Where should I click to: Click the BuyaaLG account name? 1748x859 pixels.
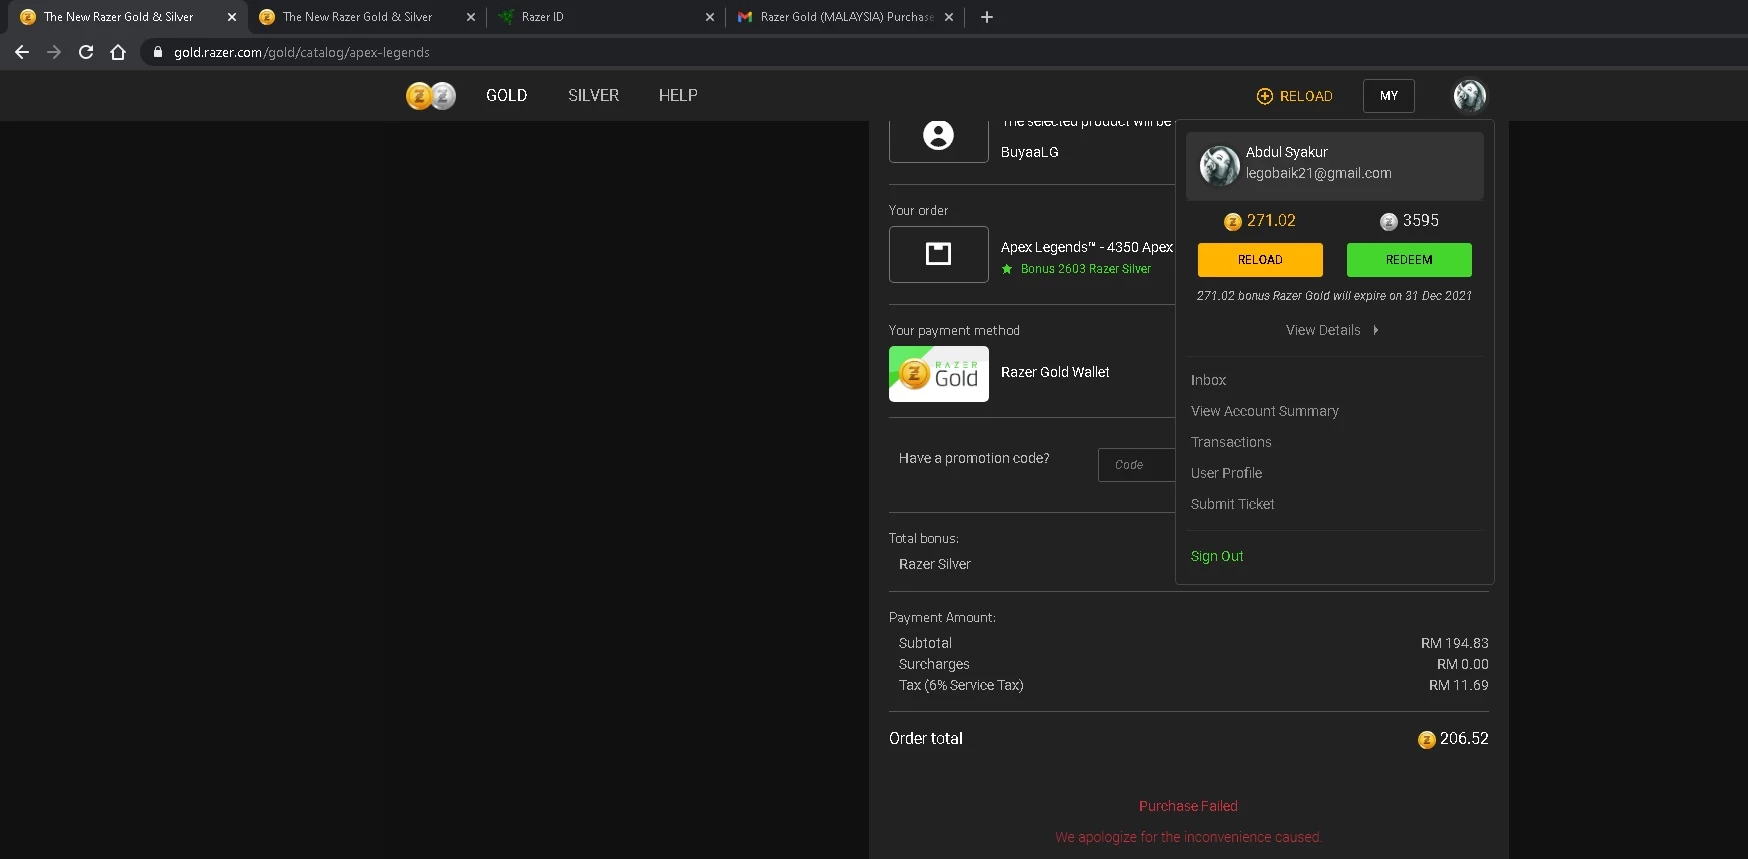tap(1030, 152)
